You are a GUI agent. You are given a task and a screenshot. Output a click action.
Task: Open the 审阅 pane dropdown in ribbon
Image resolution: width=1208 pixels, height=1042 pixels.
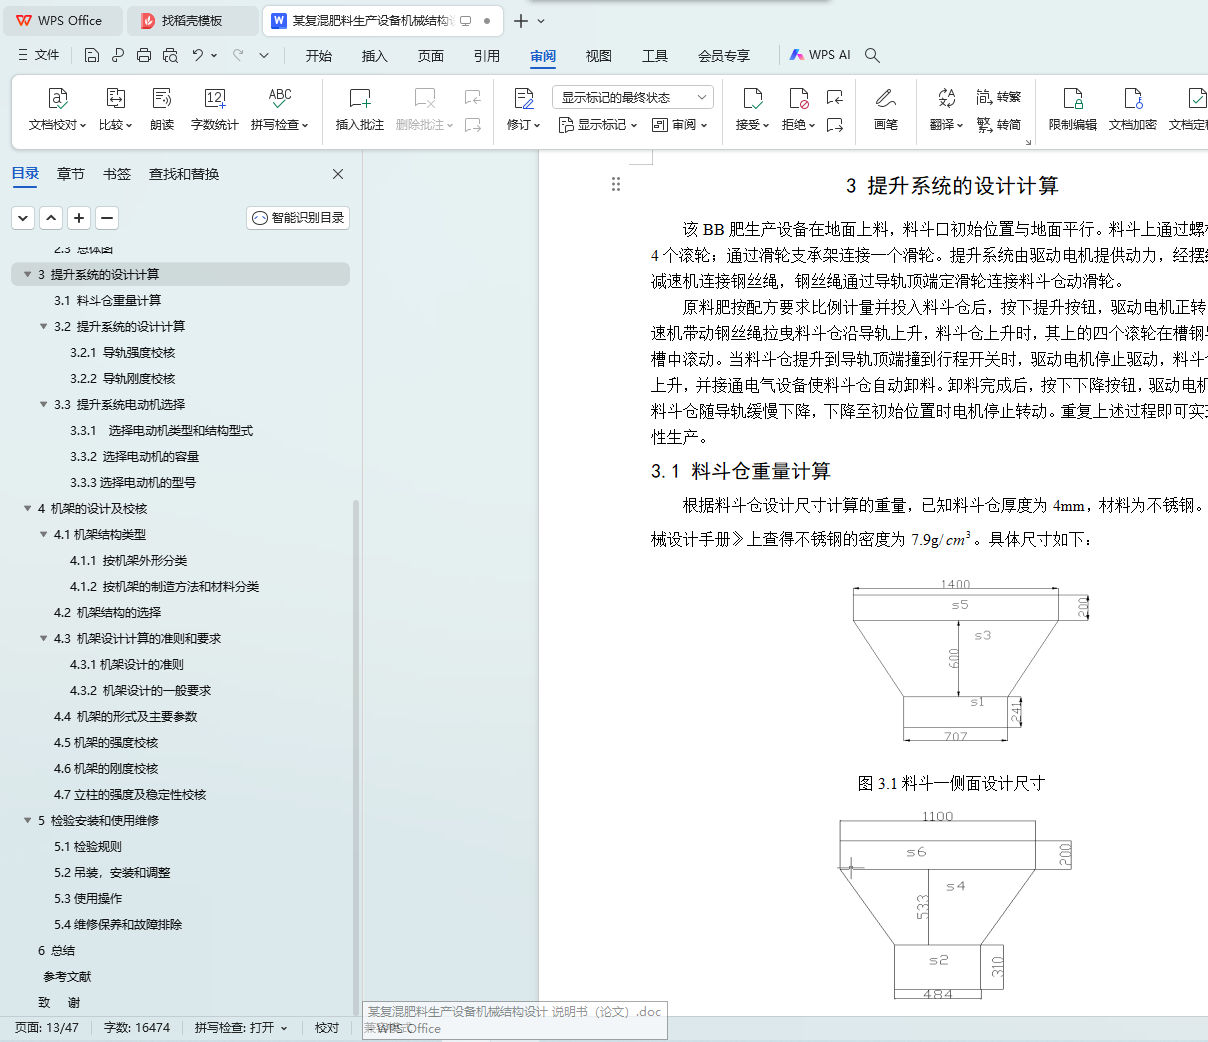(680, 125)
